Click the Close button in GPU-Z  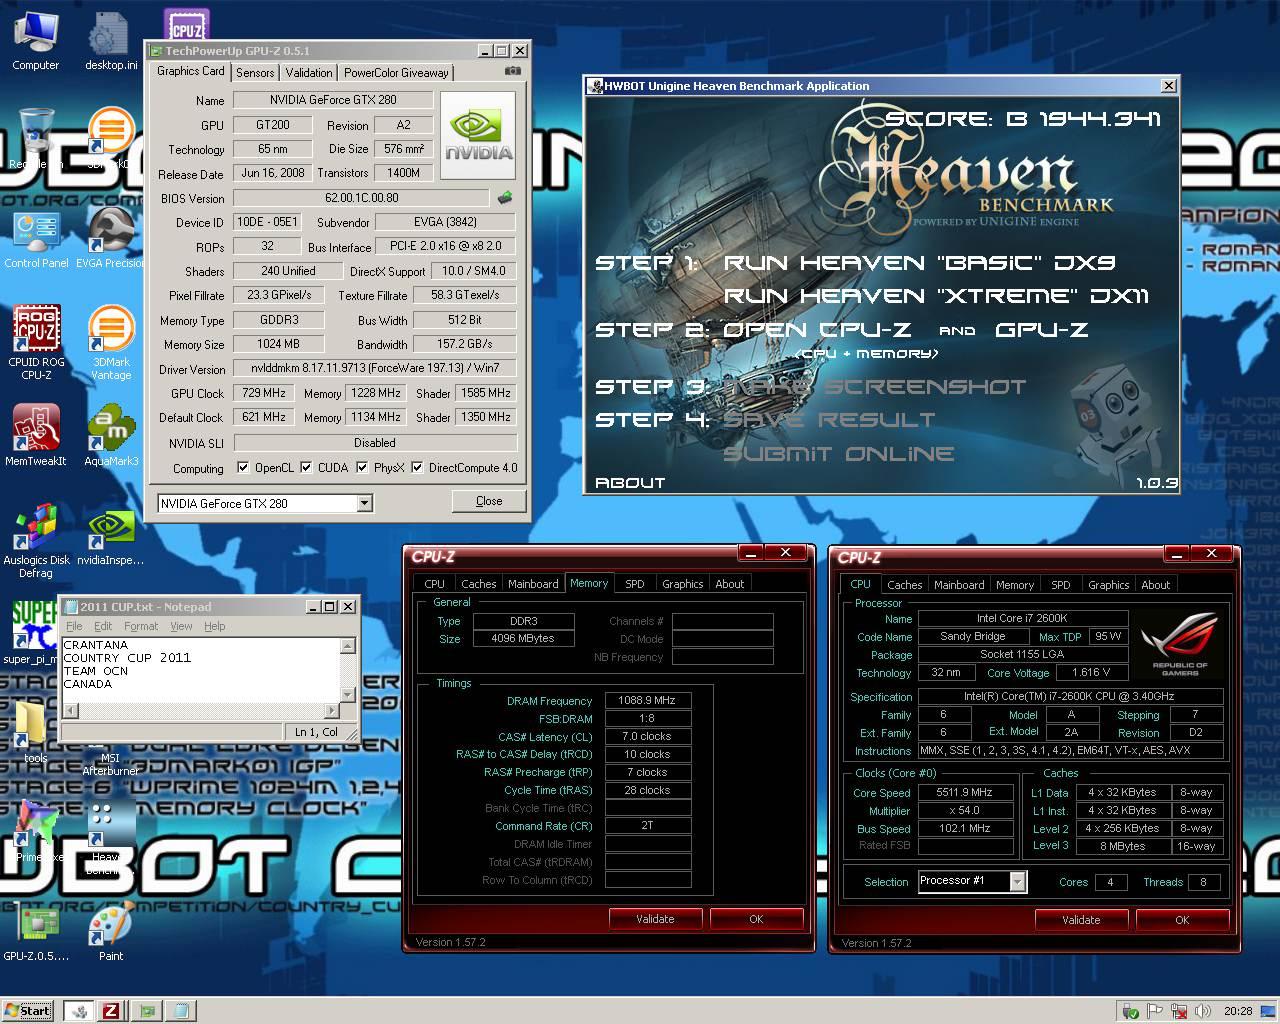489,501
